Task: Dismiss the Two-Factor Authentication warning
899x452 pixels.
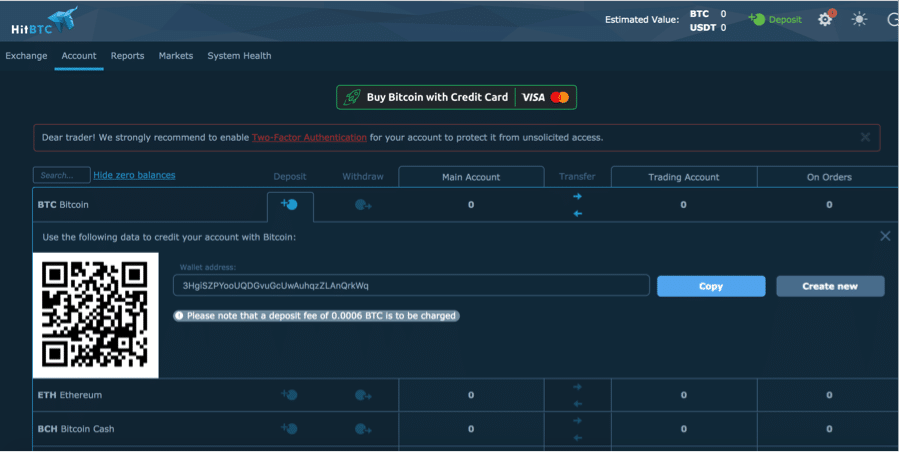Action: point(865,137)
